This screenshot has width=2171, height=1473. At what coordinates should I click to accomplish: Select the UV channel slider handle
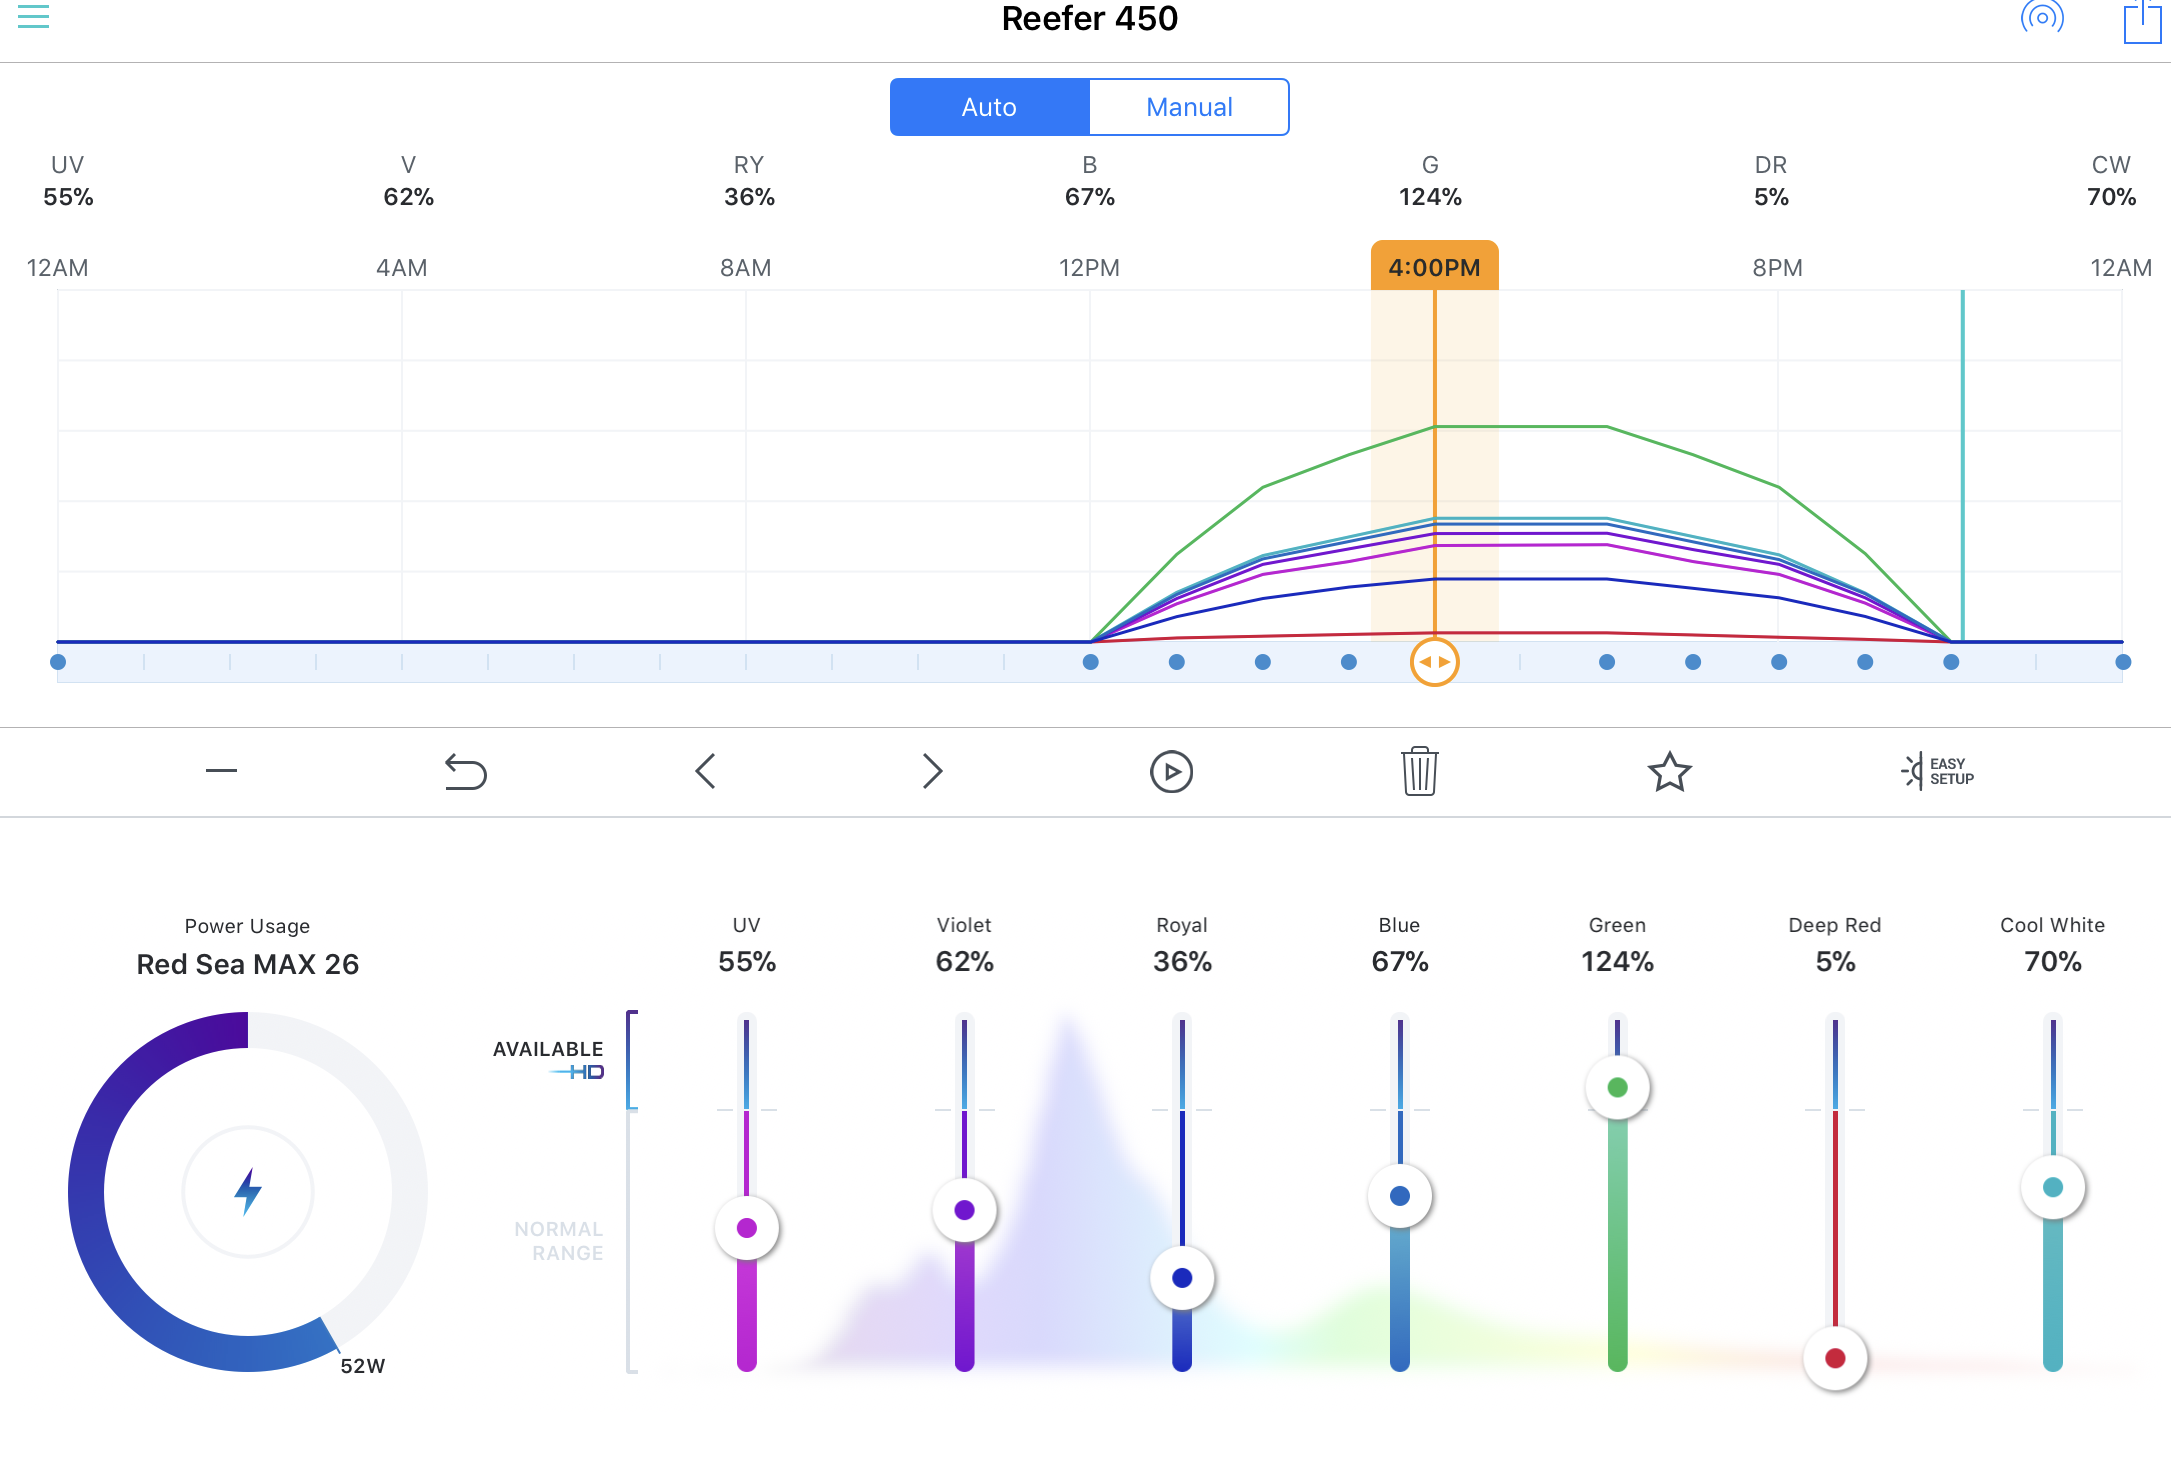click(x=747, y=1228)
